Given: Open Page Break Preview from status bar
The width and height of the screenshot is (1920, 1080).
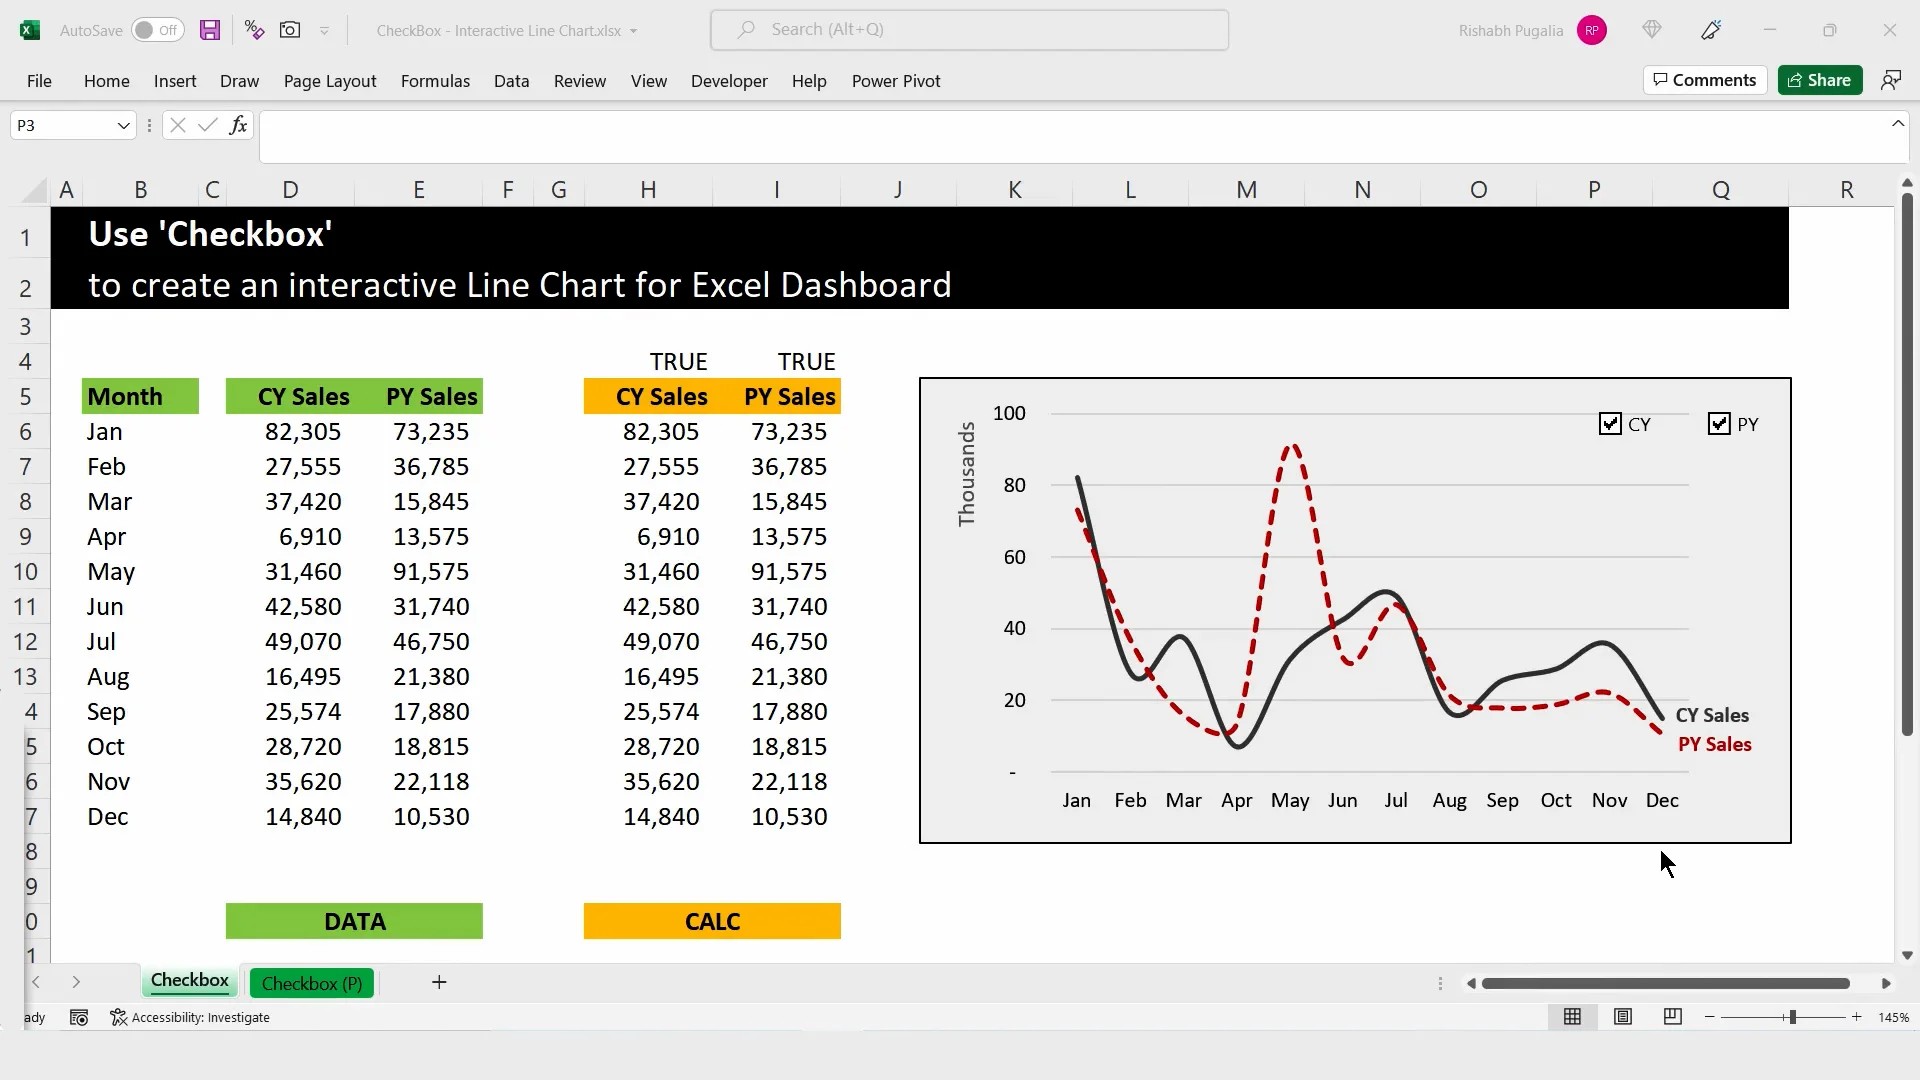Looking at the screenshot, I should tap(1671, 1017).
